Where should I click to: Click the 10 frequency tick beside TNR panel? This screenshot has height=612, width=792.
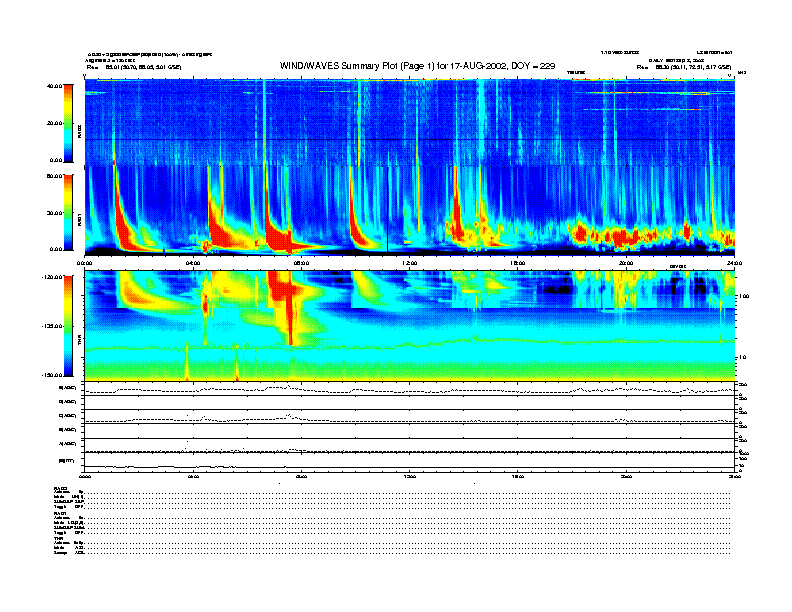pos(744,357)
